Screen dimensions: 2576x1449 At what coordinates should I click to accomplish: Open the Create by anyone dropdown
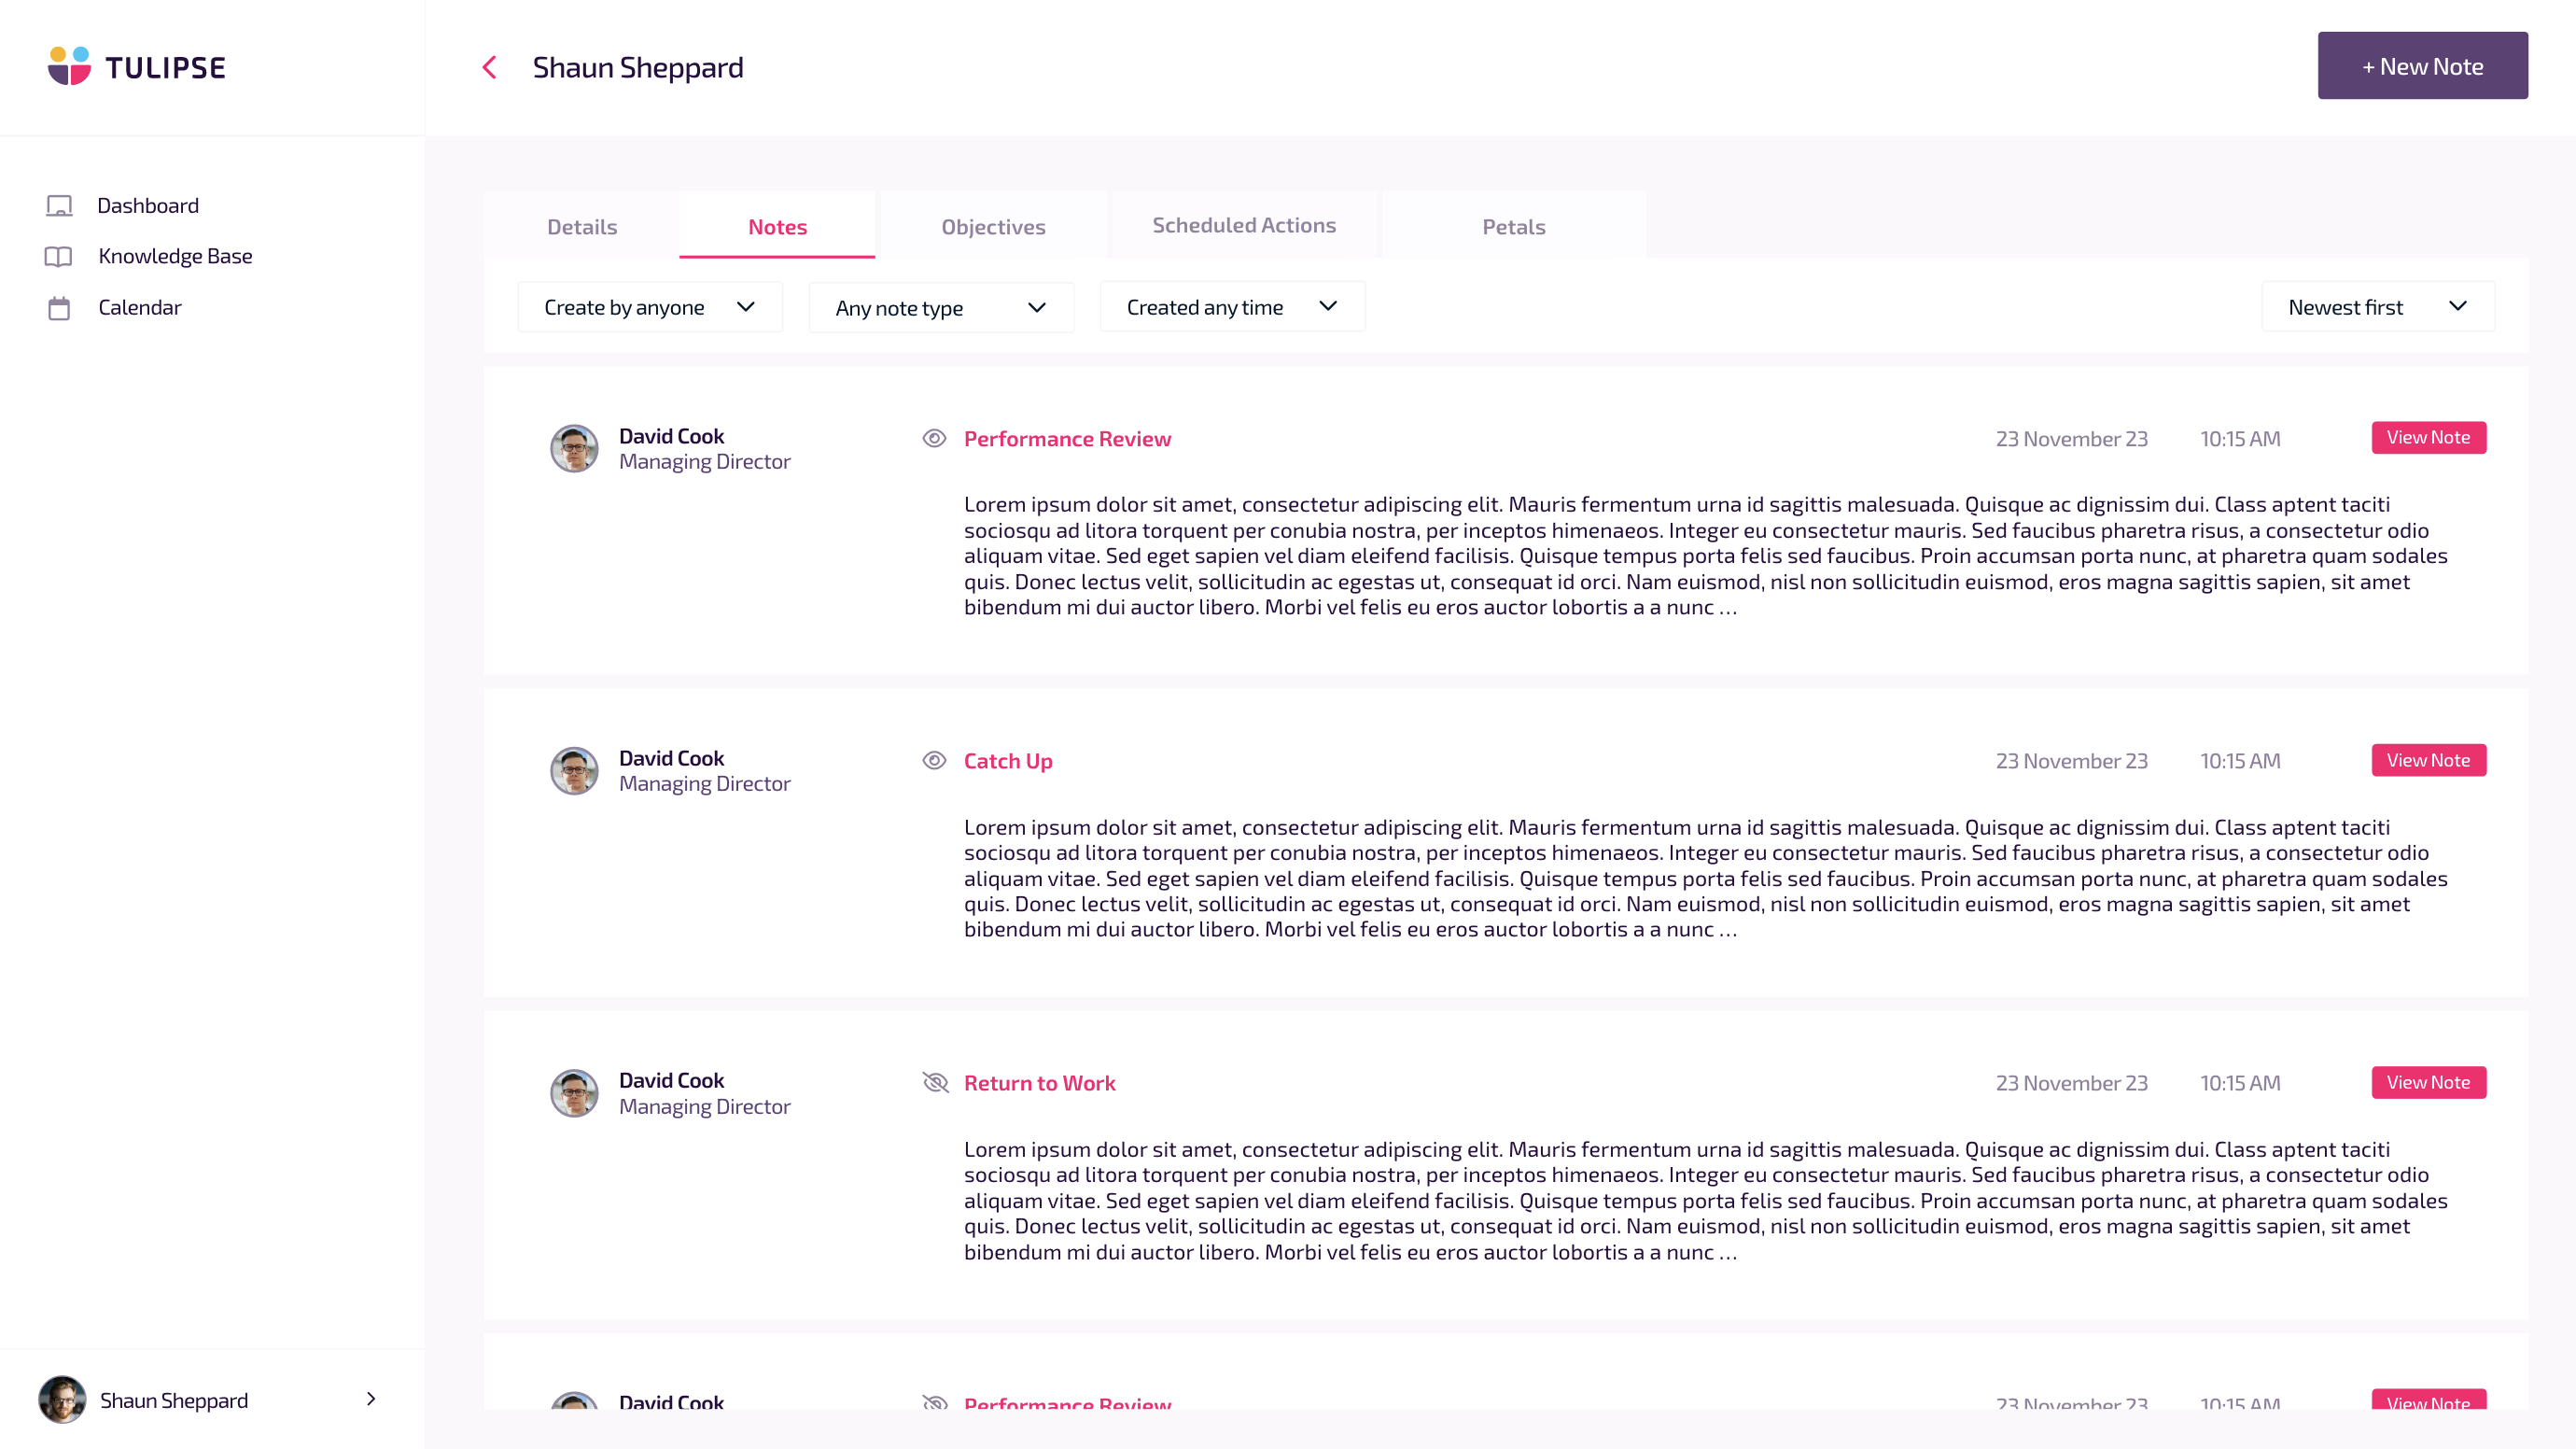(650, 307)
